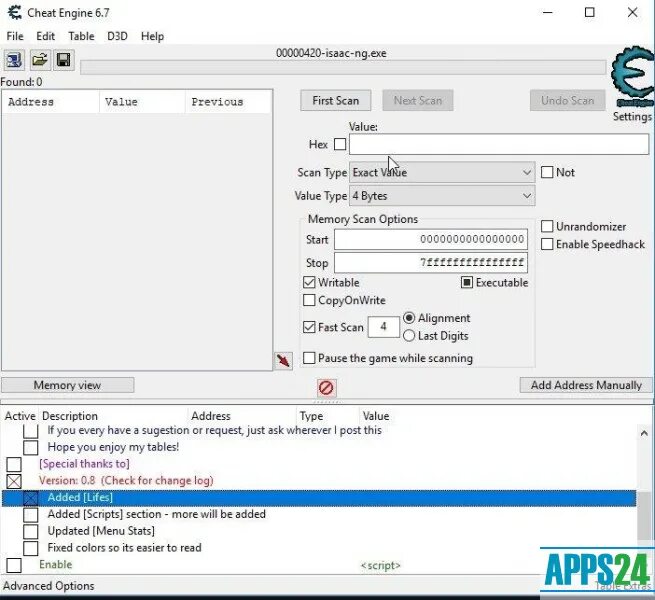Click the Cheat Engine title bar icon
This screenshot has height=600, width=655.
click(x=14, y=13)
